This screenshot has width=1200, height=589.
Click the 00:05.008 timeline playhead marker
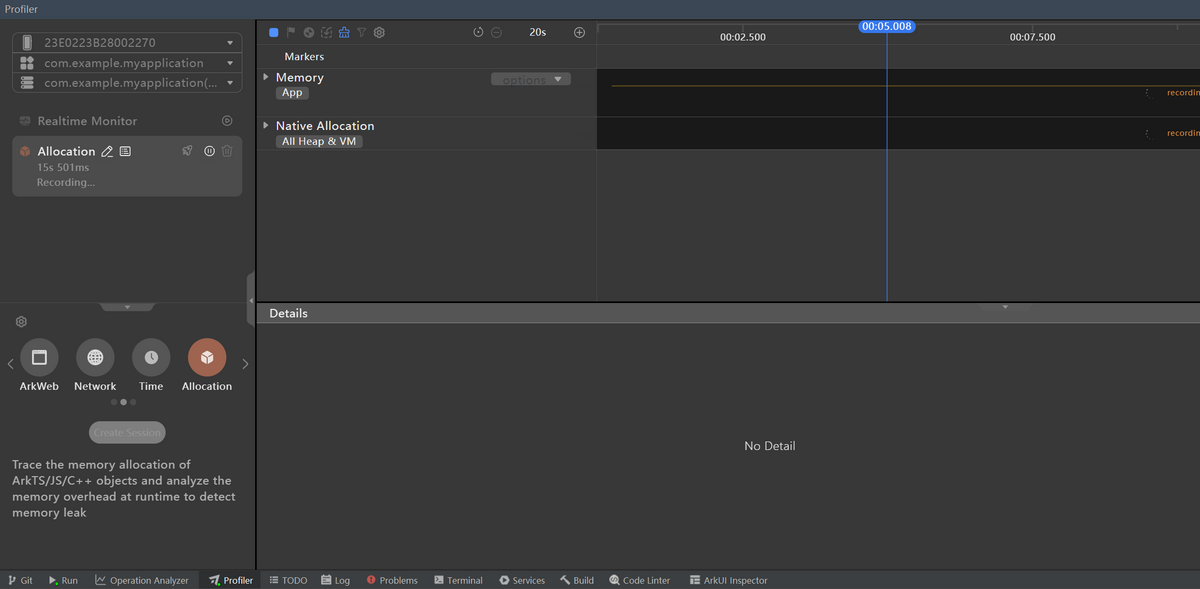click(x=886, y=26)
